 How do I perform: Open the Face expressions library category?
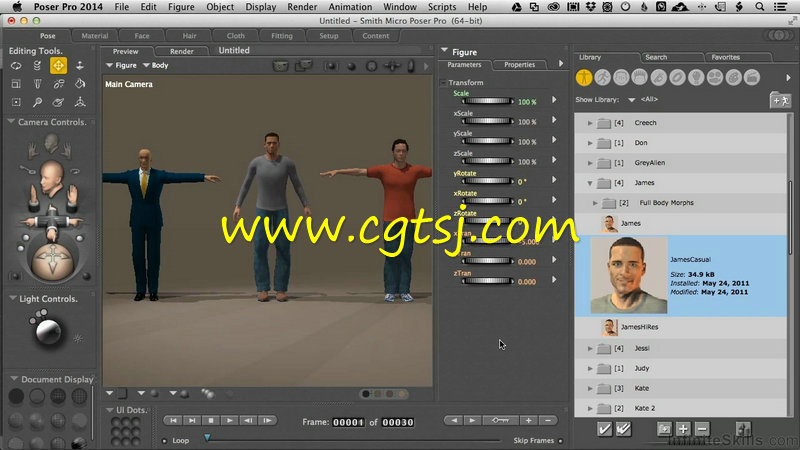pyautogui.click(x=621, y=78)
